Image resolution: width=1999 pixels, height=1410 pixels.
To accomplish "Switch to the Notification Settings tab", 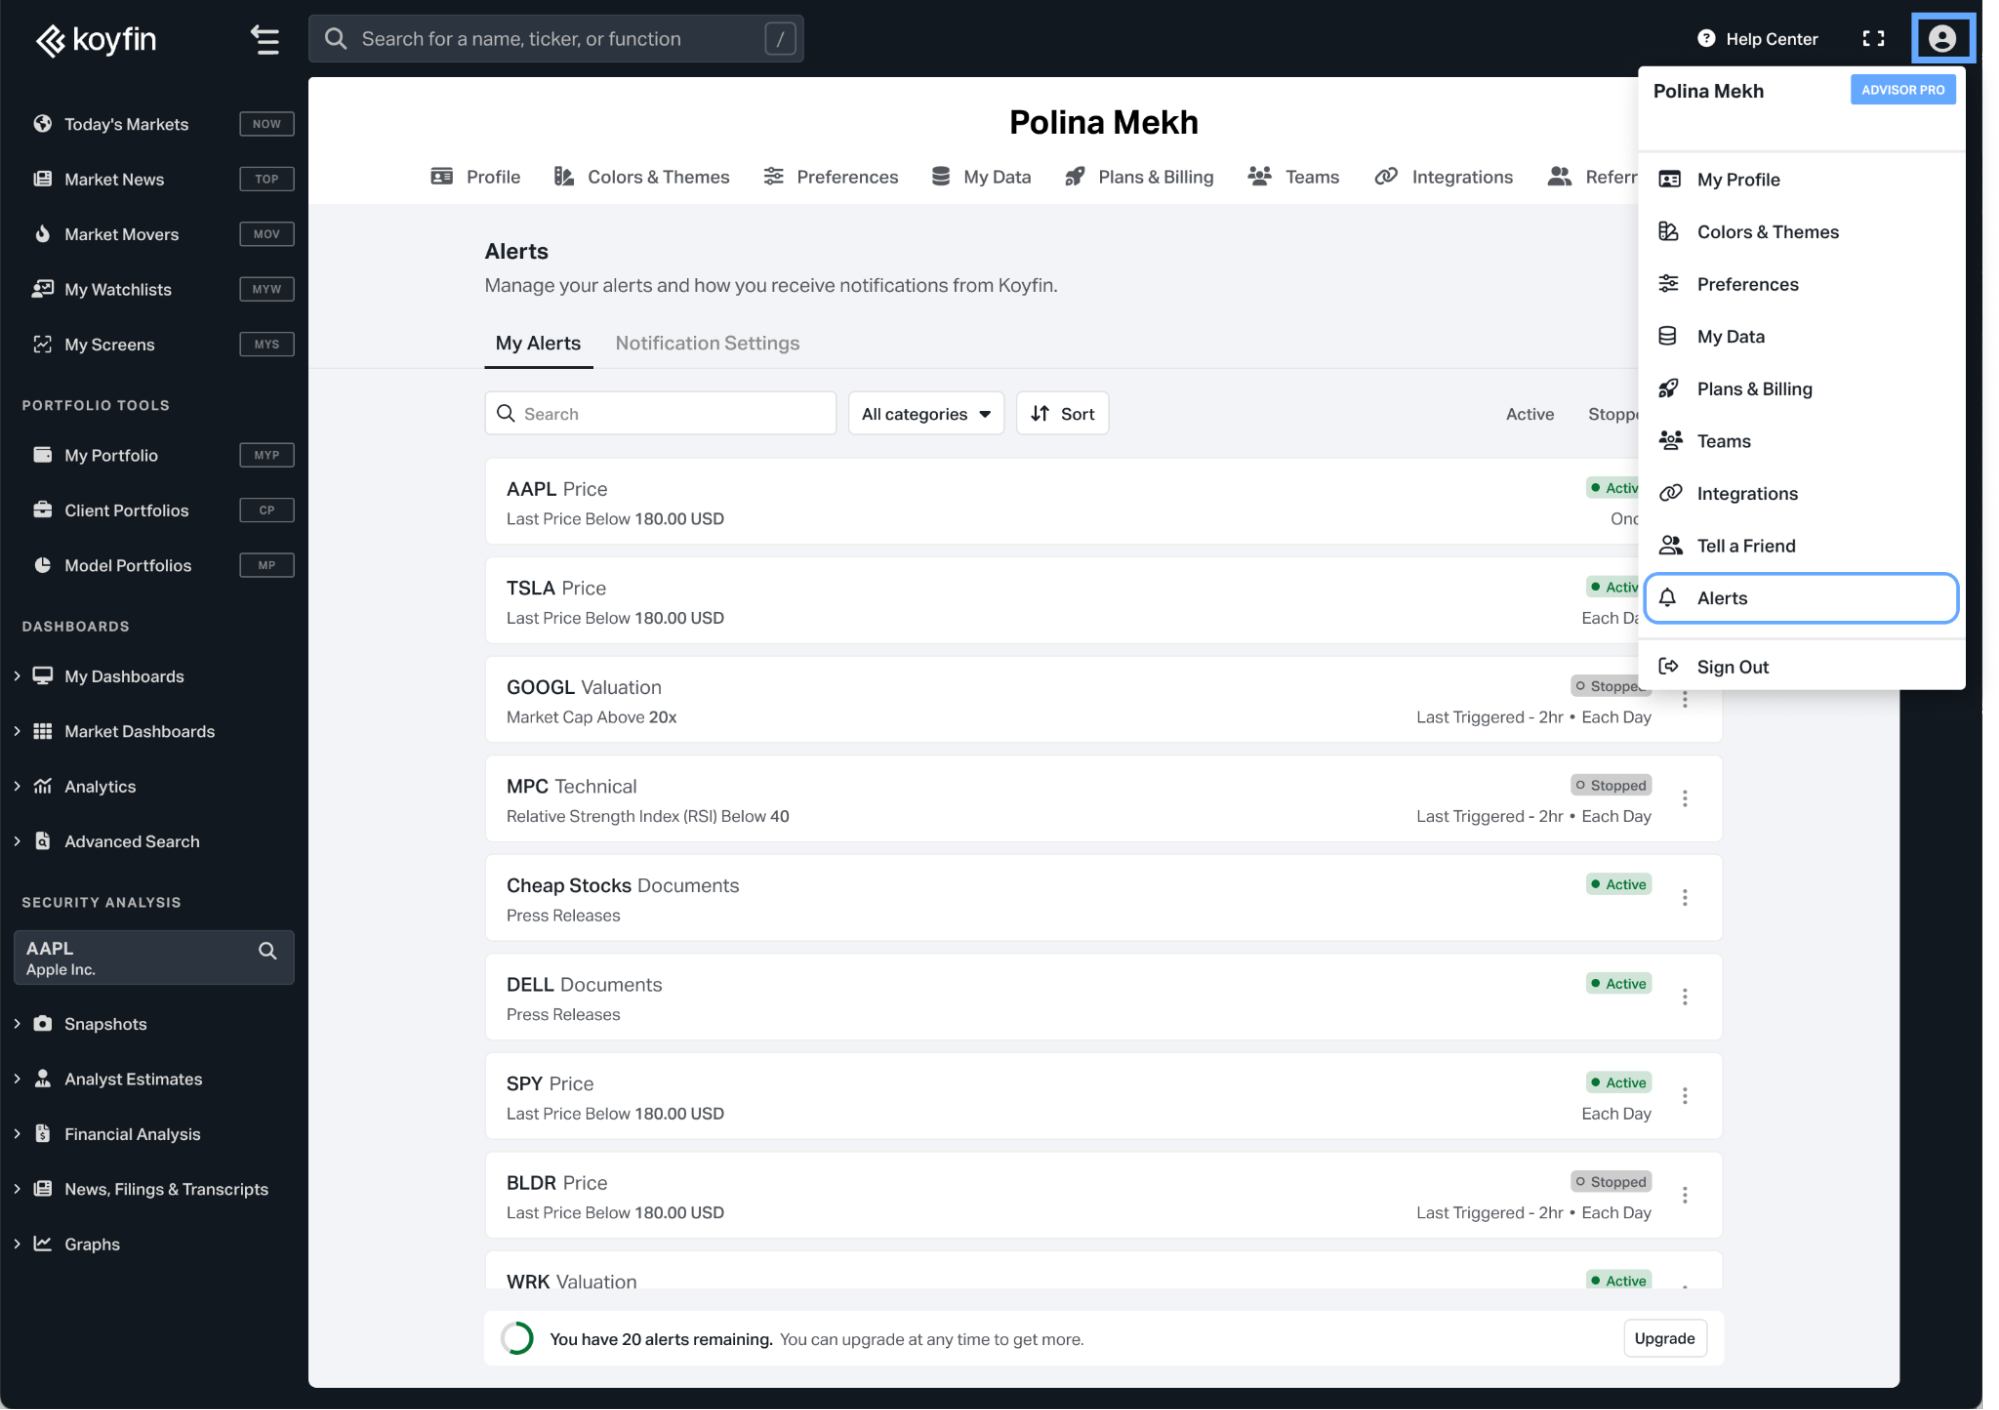I will pyautogui.click(x=707, y=343).
